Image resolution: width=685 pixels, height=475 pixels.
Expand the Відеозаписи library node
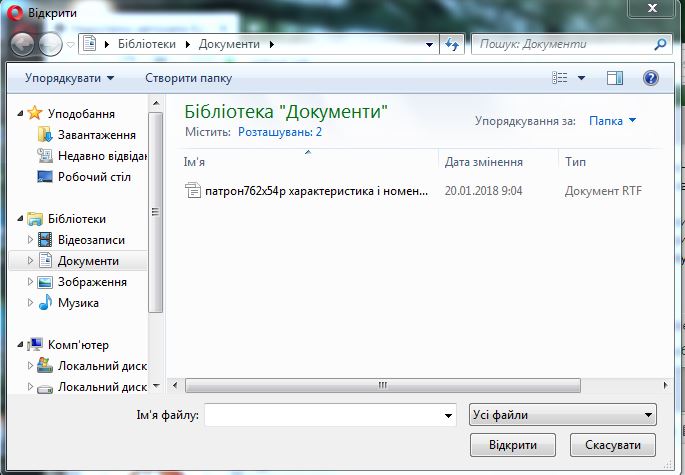point(30,239)
